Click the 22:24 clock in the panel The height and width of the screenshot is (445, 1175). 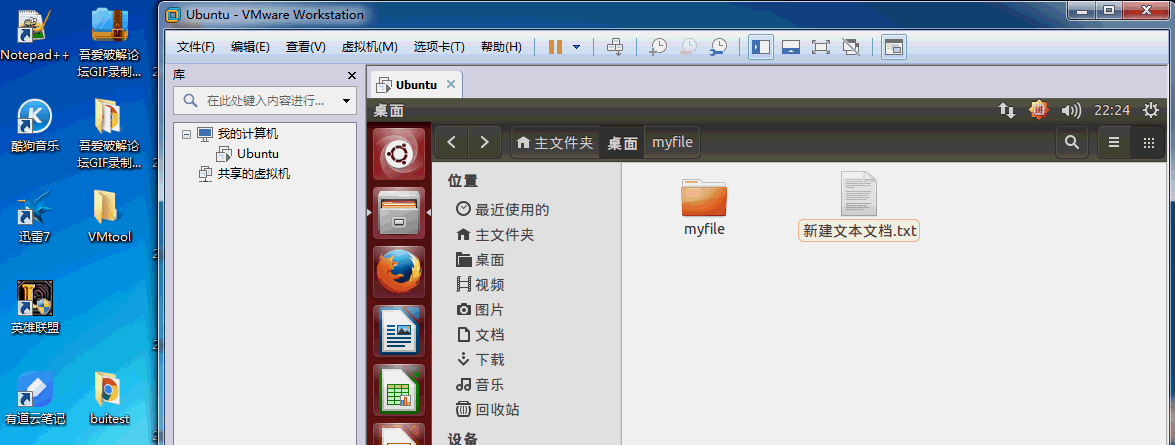[1111, 110]
